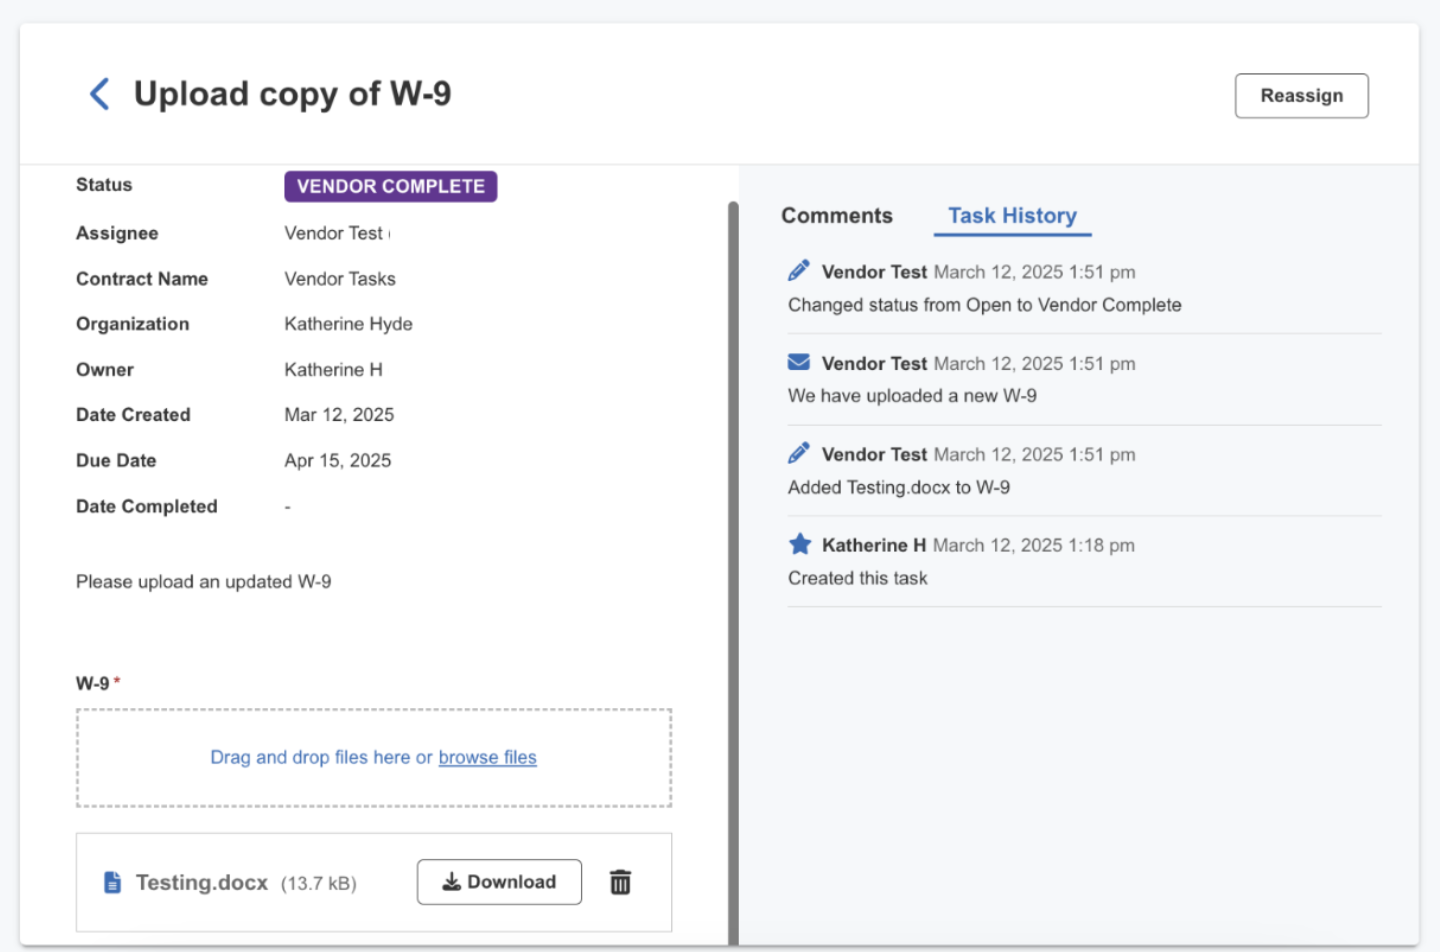
Task: Click the envelope icon for uploaded W-9 message
Action: click(x=799, y=362)
